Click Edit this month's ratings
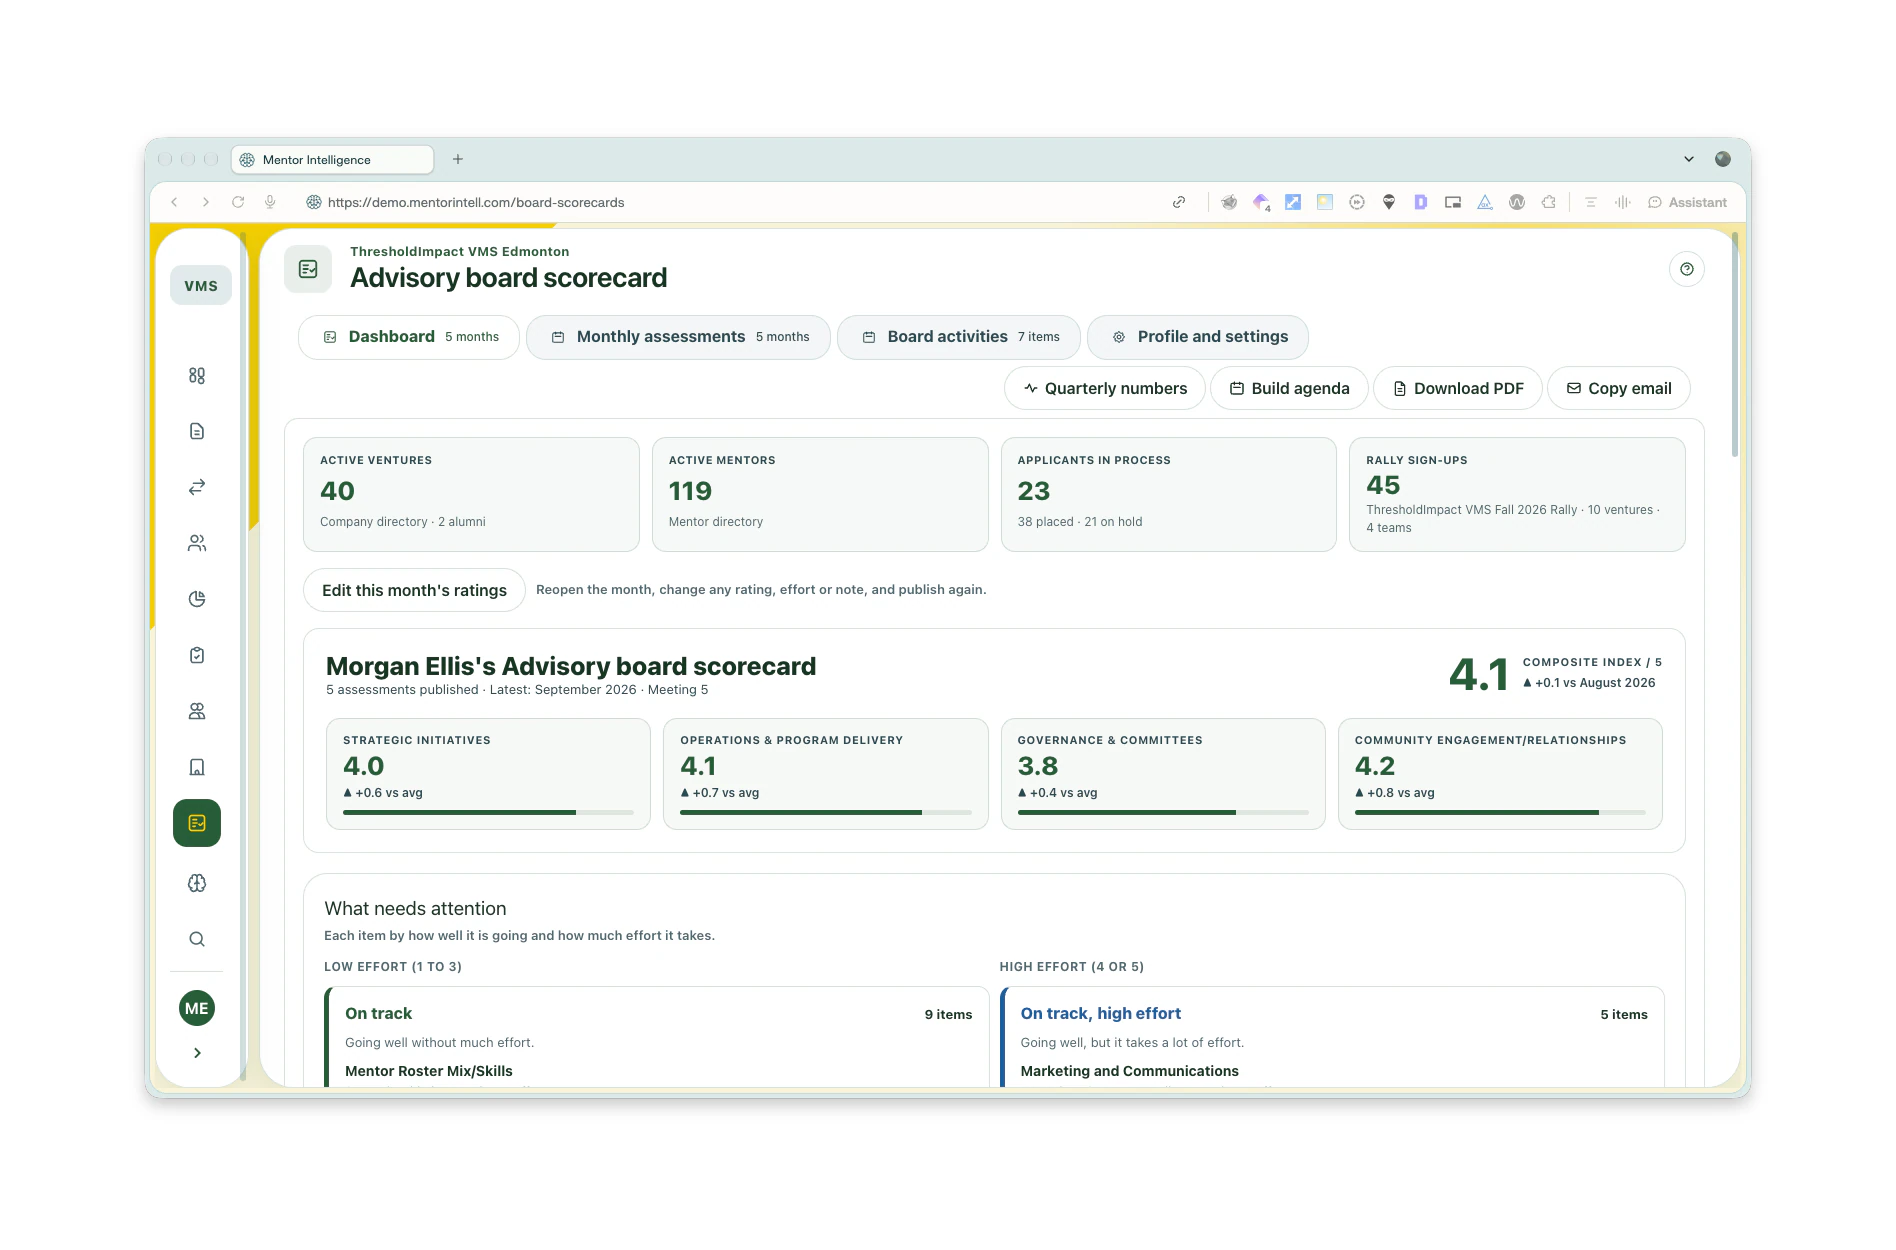Viewport: 1896px width, 1250px height. point(414,590)
